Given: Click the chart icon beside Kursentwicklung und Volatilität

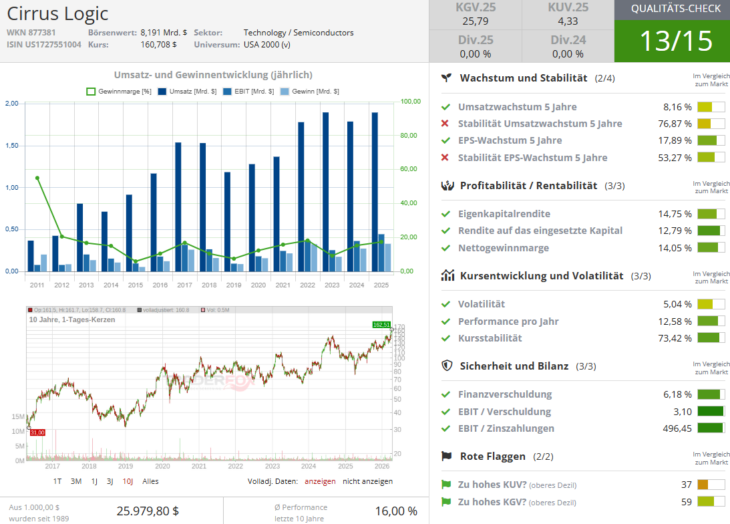Looking at the screenshot, I should coord(446,275).
